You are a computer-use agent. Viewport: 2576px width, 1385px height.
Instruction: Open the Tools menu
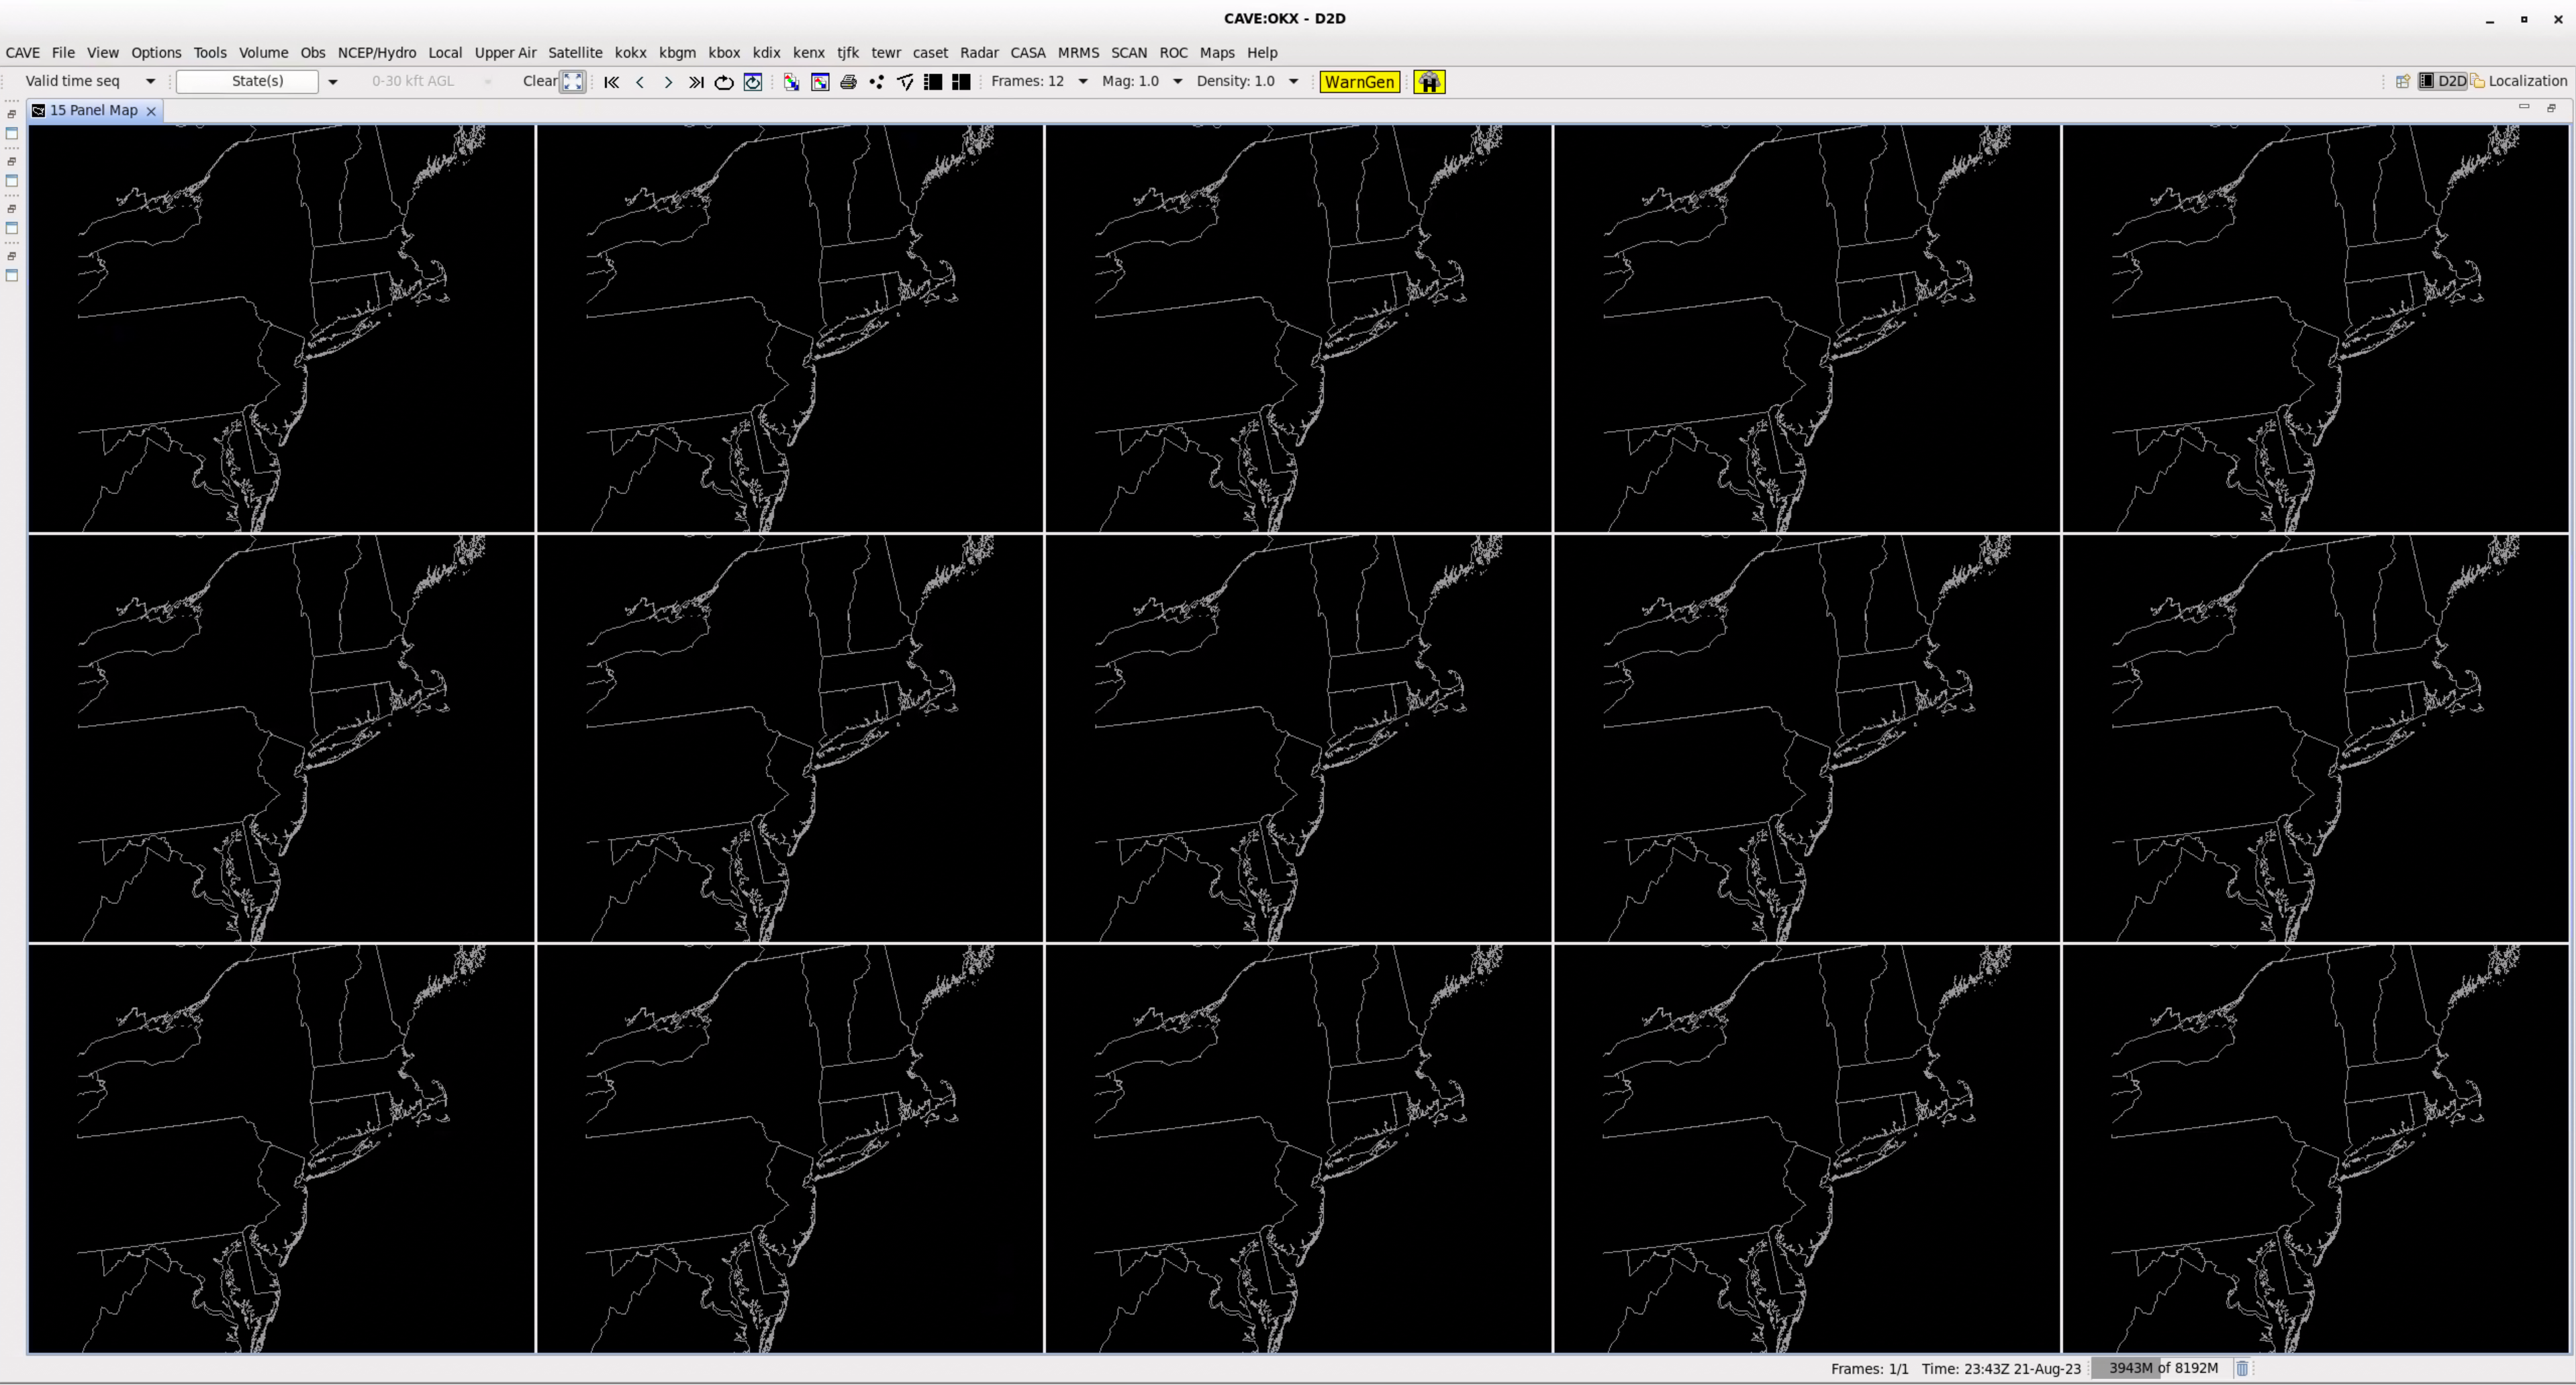(x=210, y=53)
